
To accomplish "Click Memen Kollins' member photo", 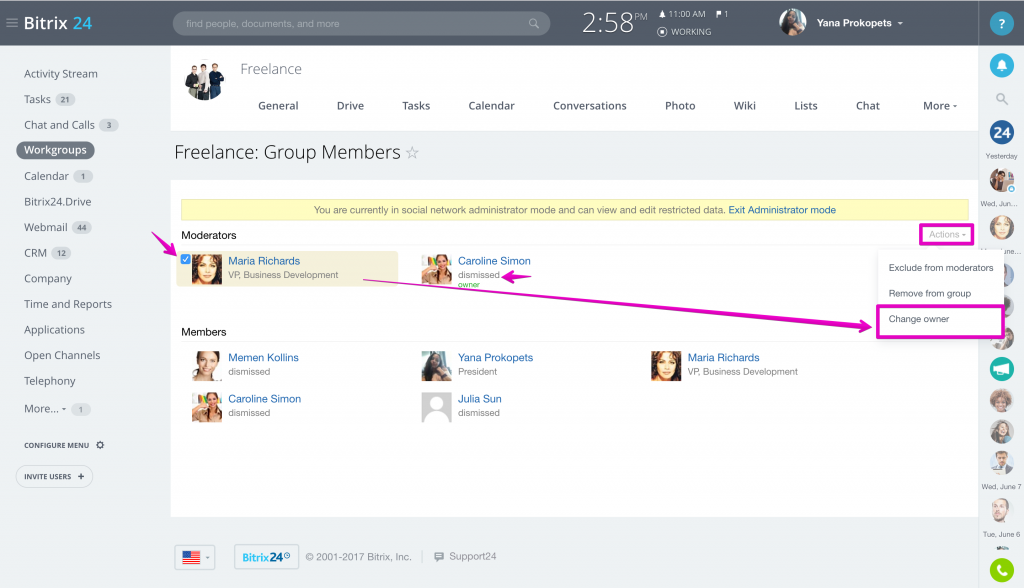I will click(207, 366).
